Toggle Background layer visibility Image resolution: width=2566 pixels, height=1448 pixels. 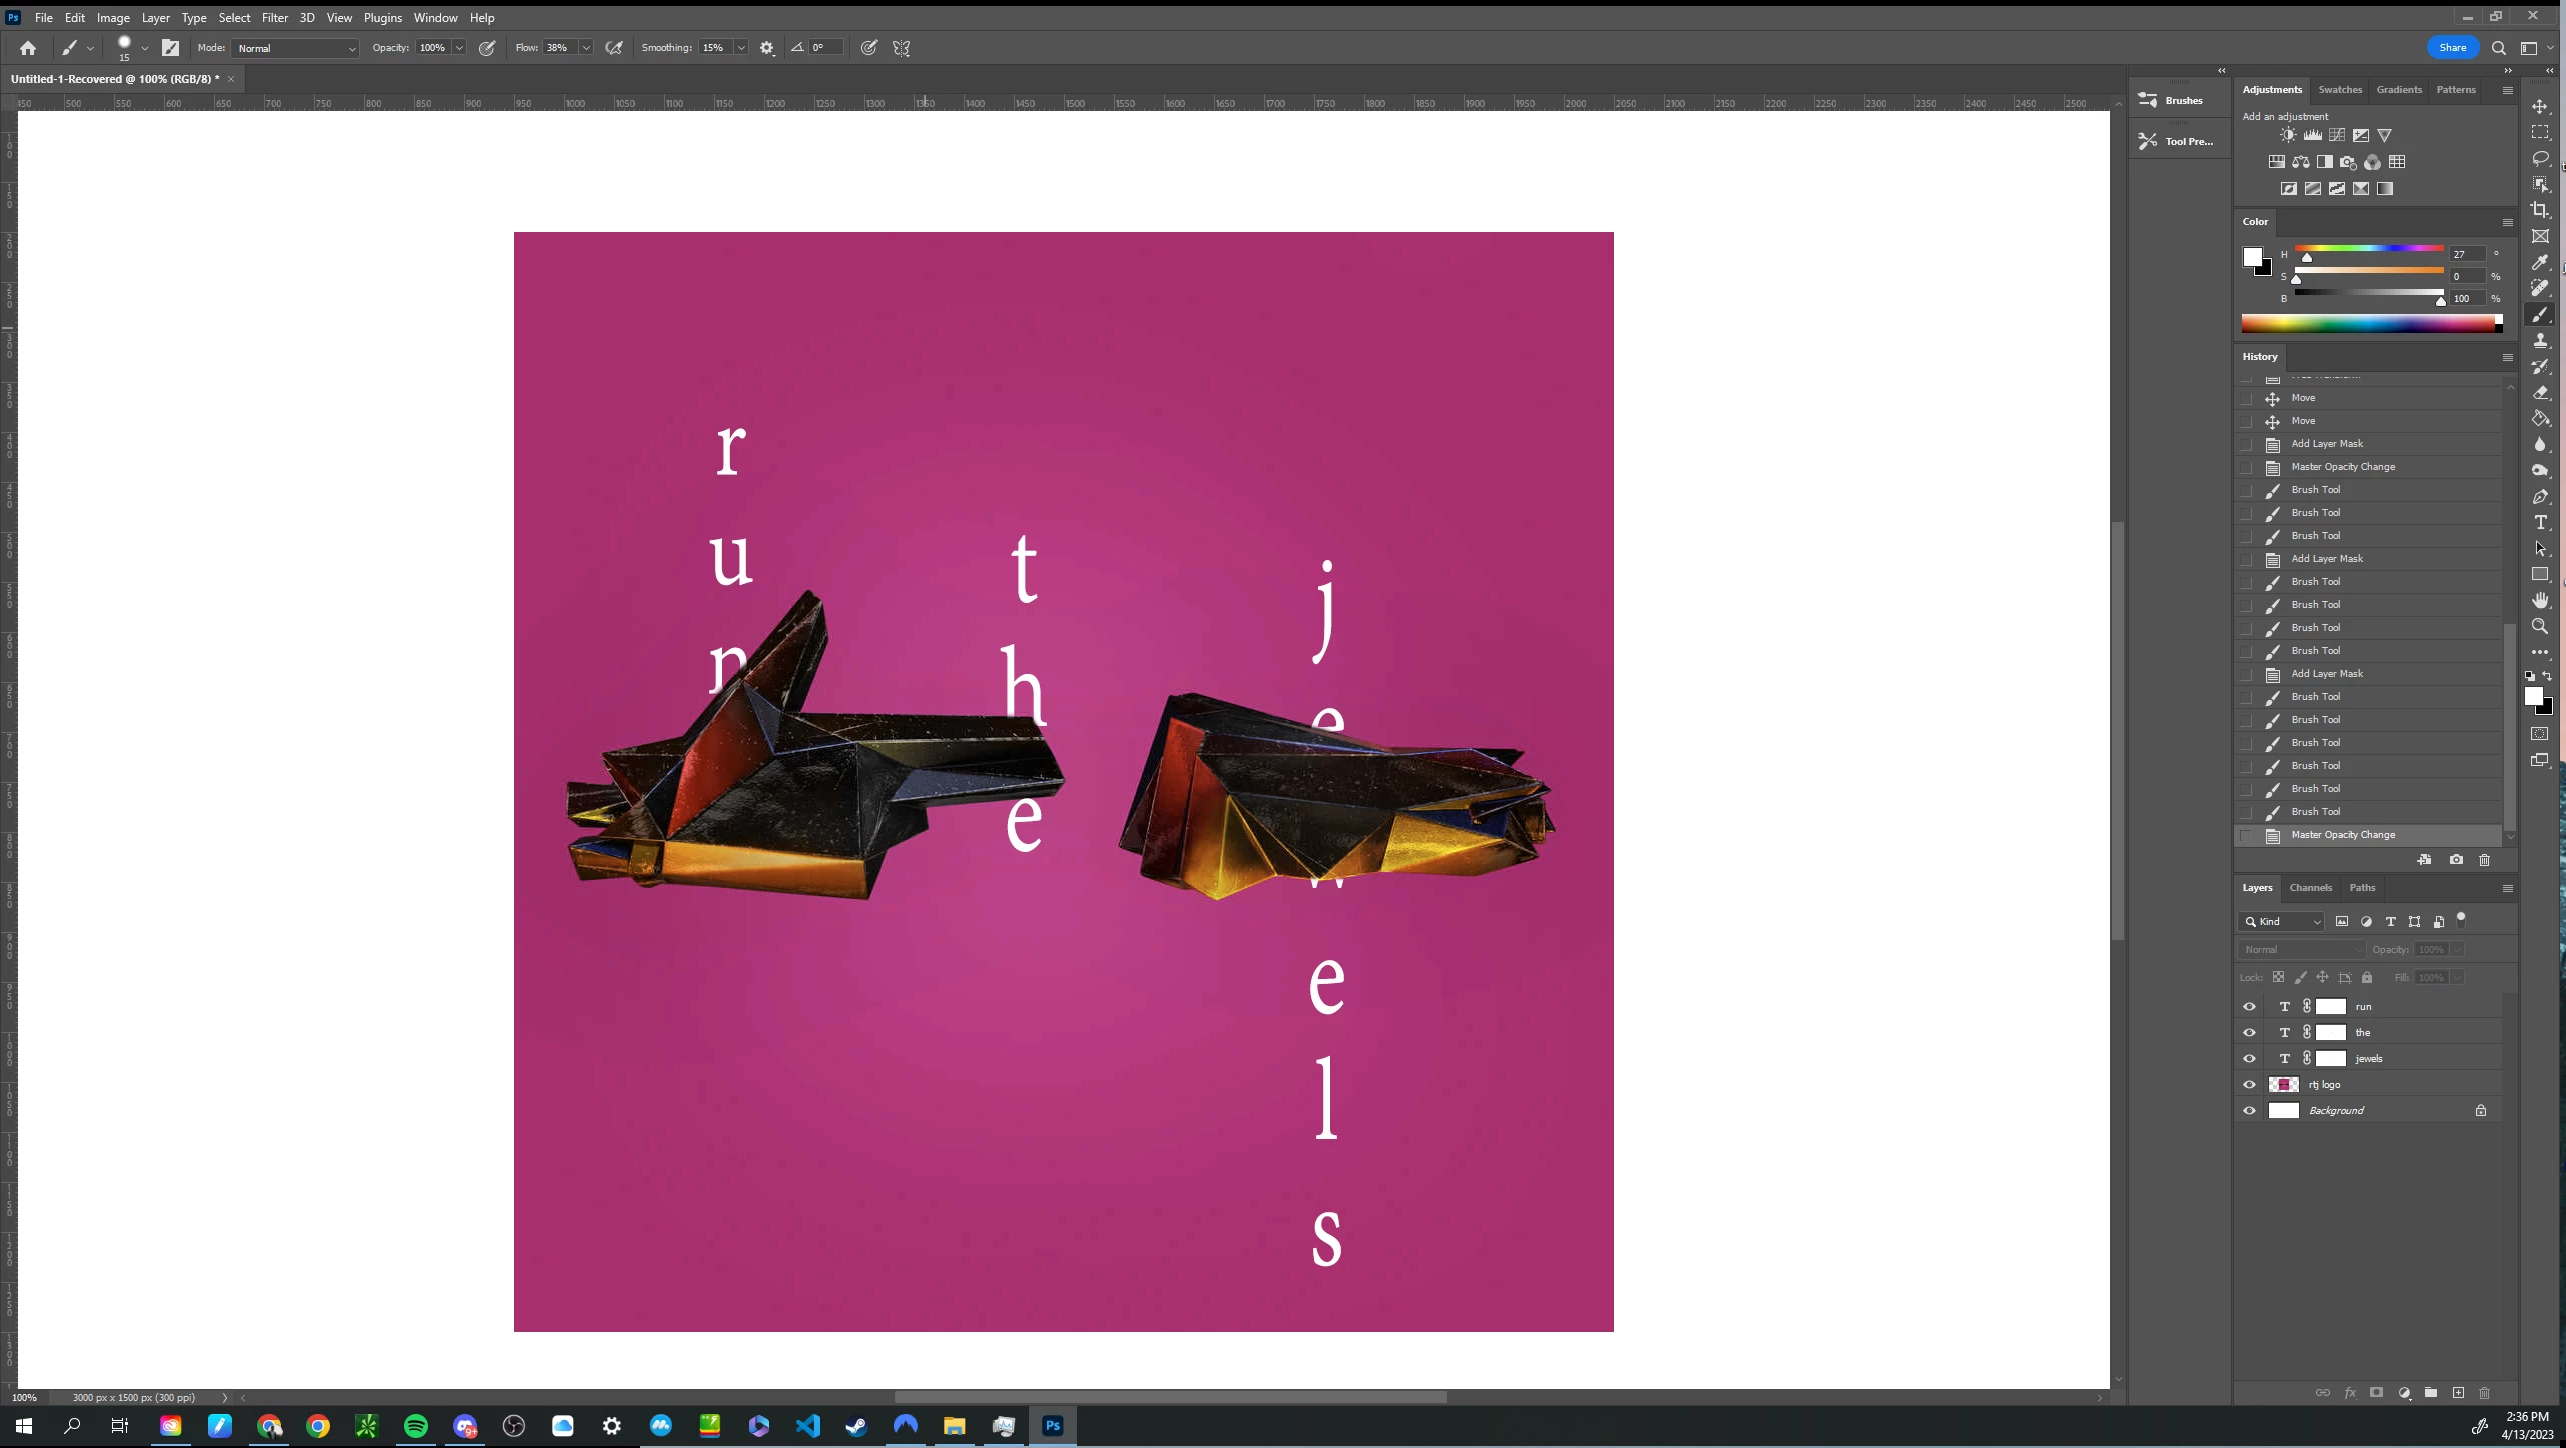point(2249,1111)
